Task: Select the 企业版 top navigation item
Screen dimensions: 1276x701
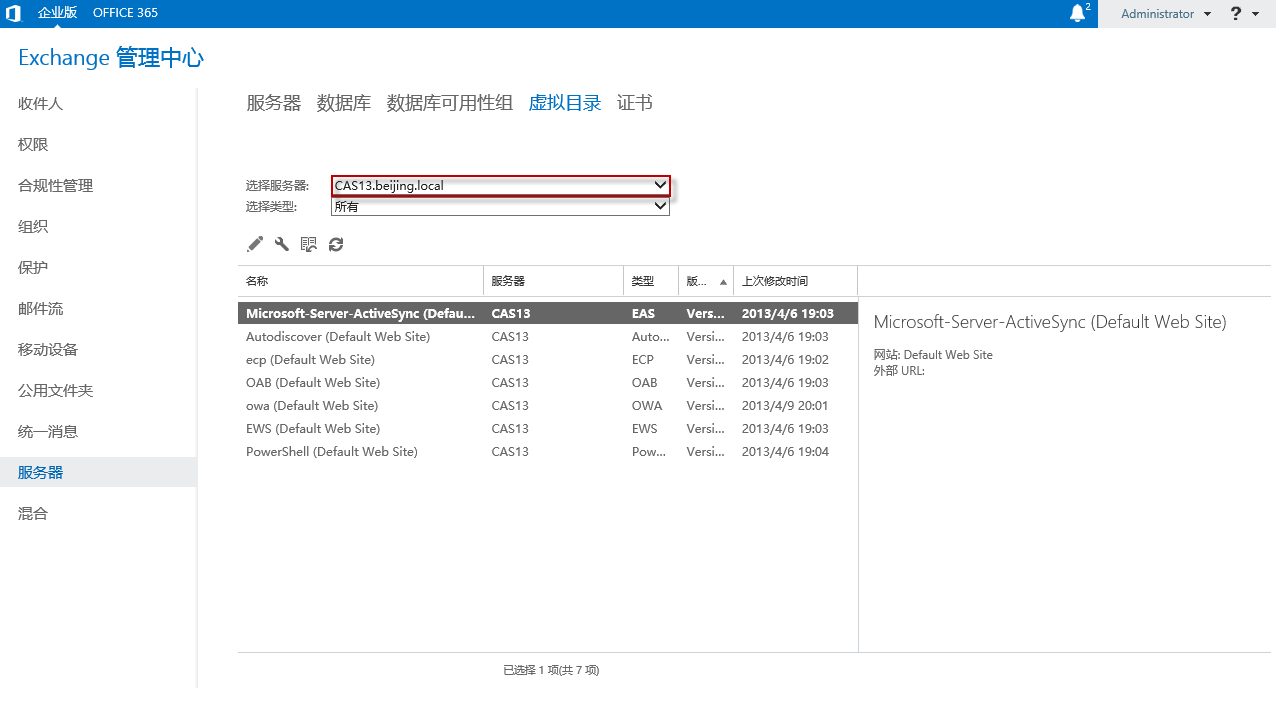Action: pos(58,13)
